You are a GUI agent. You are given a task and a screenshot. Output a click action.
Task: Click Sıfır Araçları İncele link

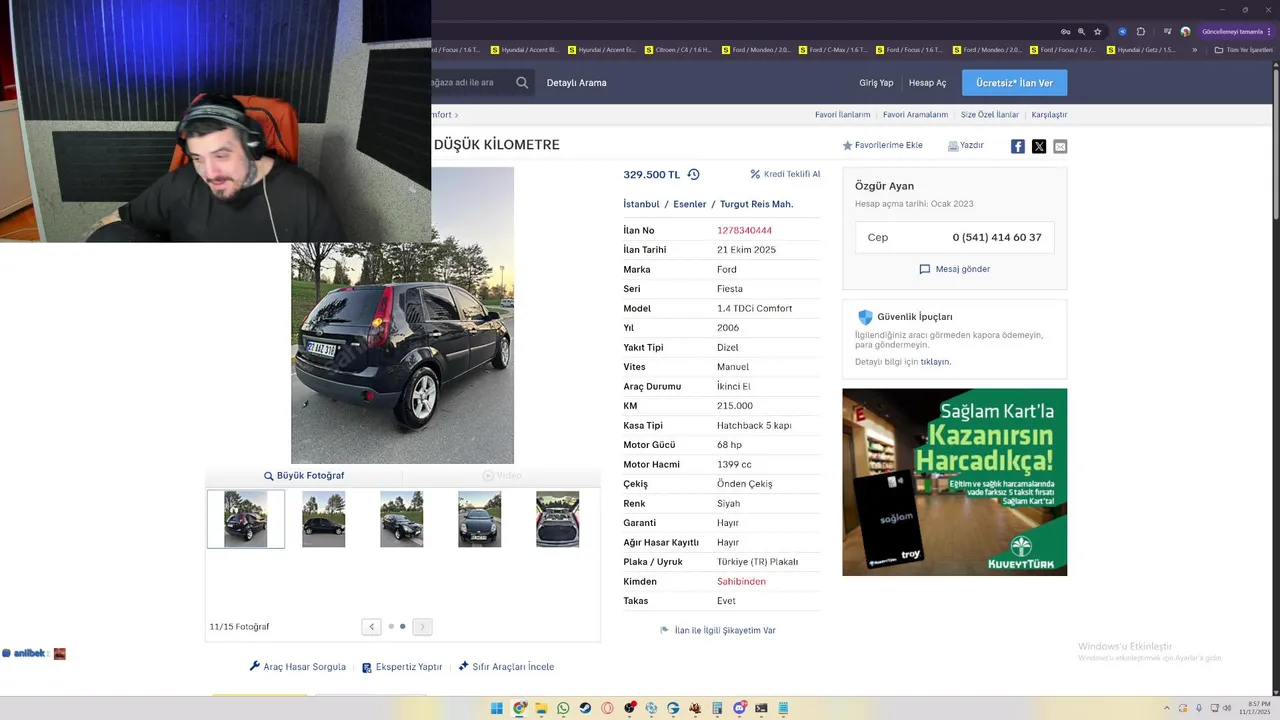[506, 667]
